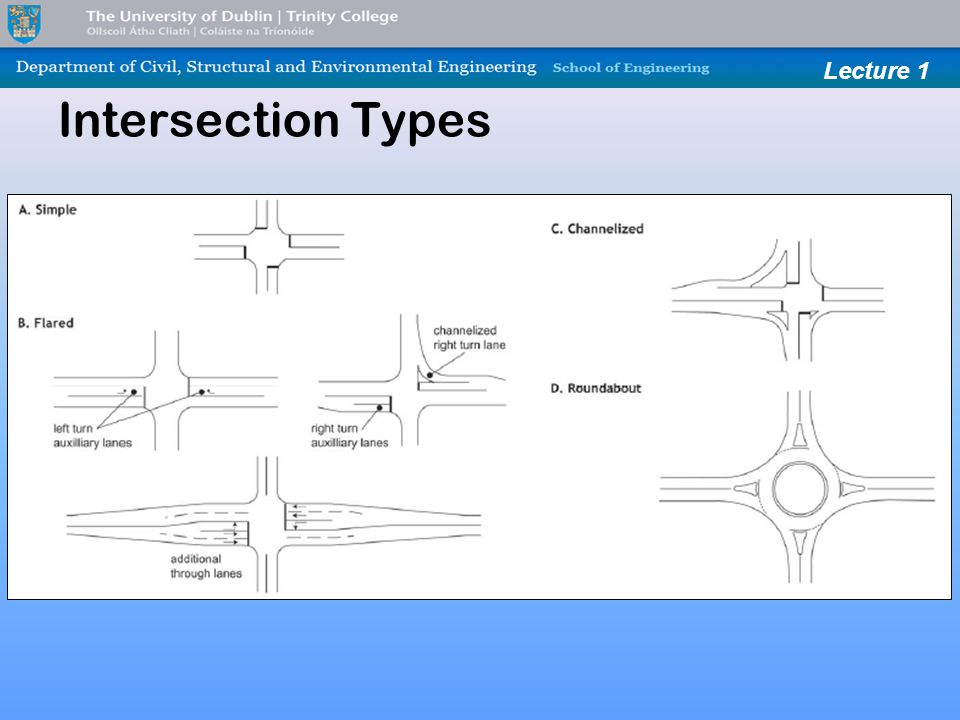Click the "B. Flared" label
The width and height of the screenshot is (960, 720).
pos(45,323)
